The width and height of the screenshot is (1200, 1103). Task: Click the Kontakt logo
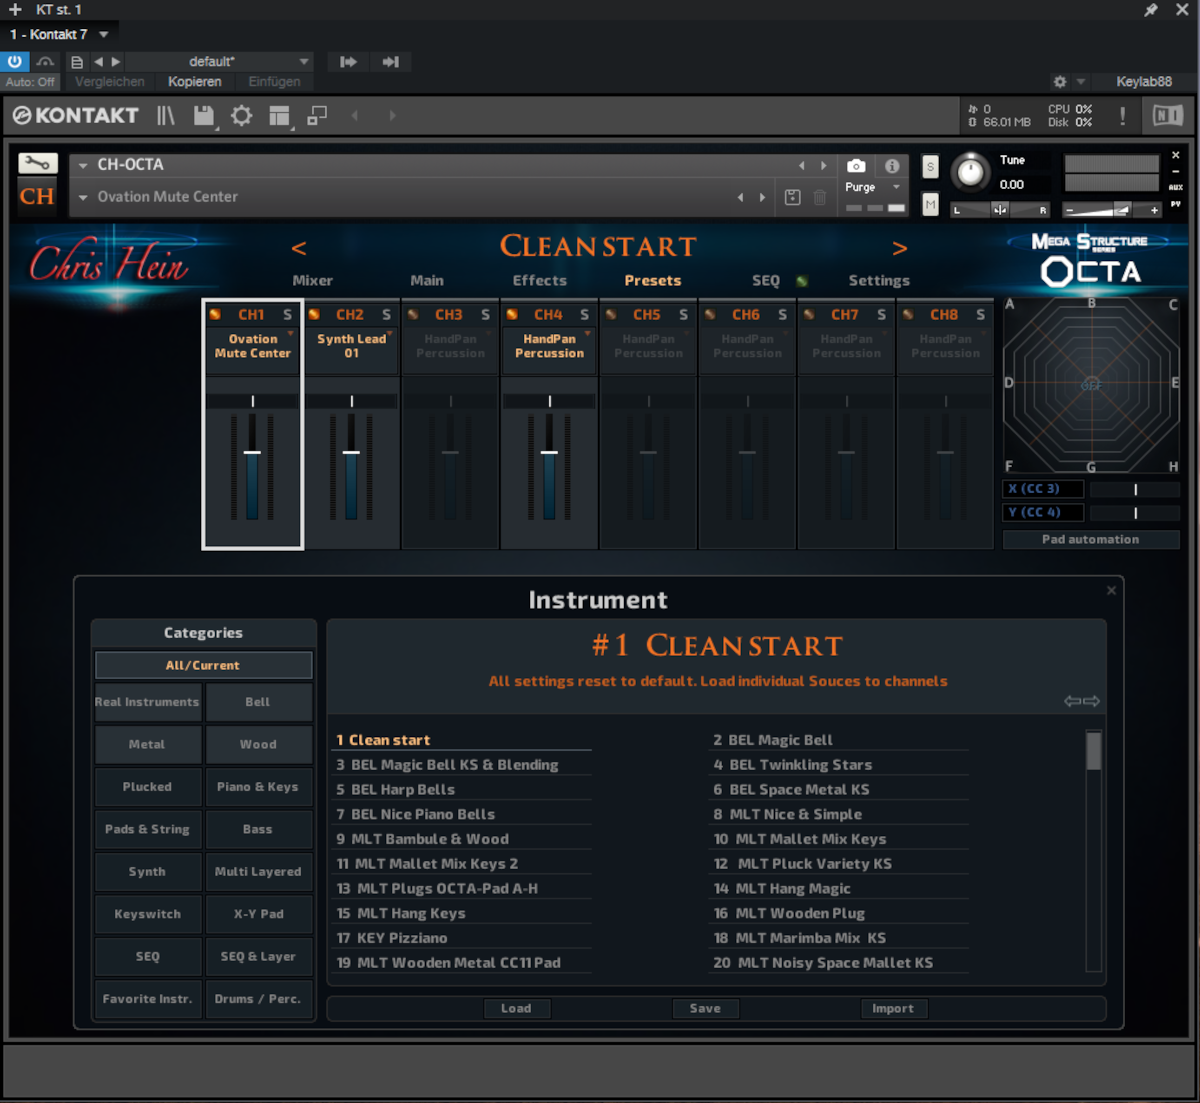coord(76,116)
